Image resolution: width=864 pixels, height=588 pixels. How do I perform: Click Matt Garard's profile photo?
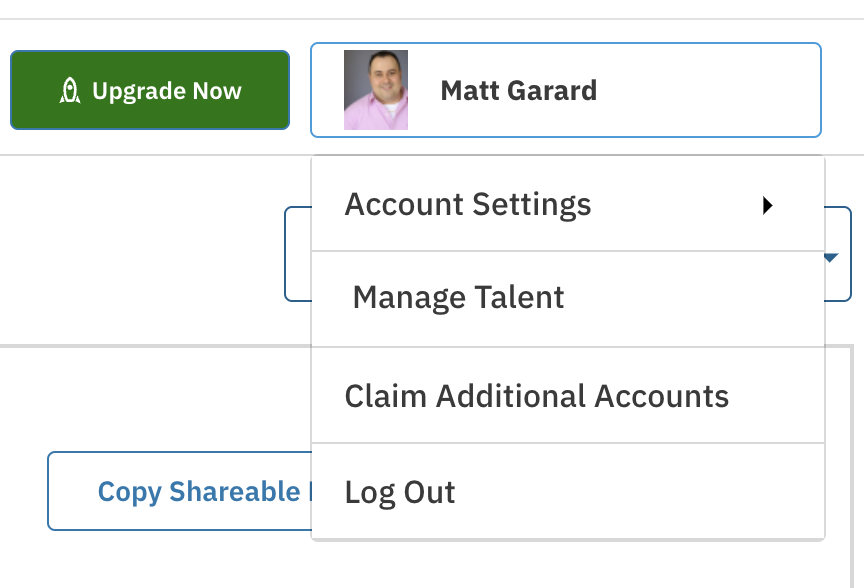[376, 90]
